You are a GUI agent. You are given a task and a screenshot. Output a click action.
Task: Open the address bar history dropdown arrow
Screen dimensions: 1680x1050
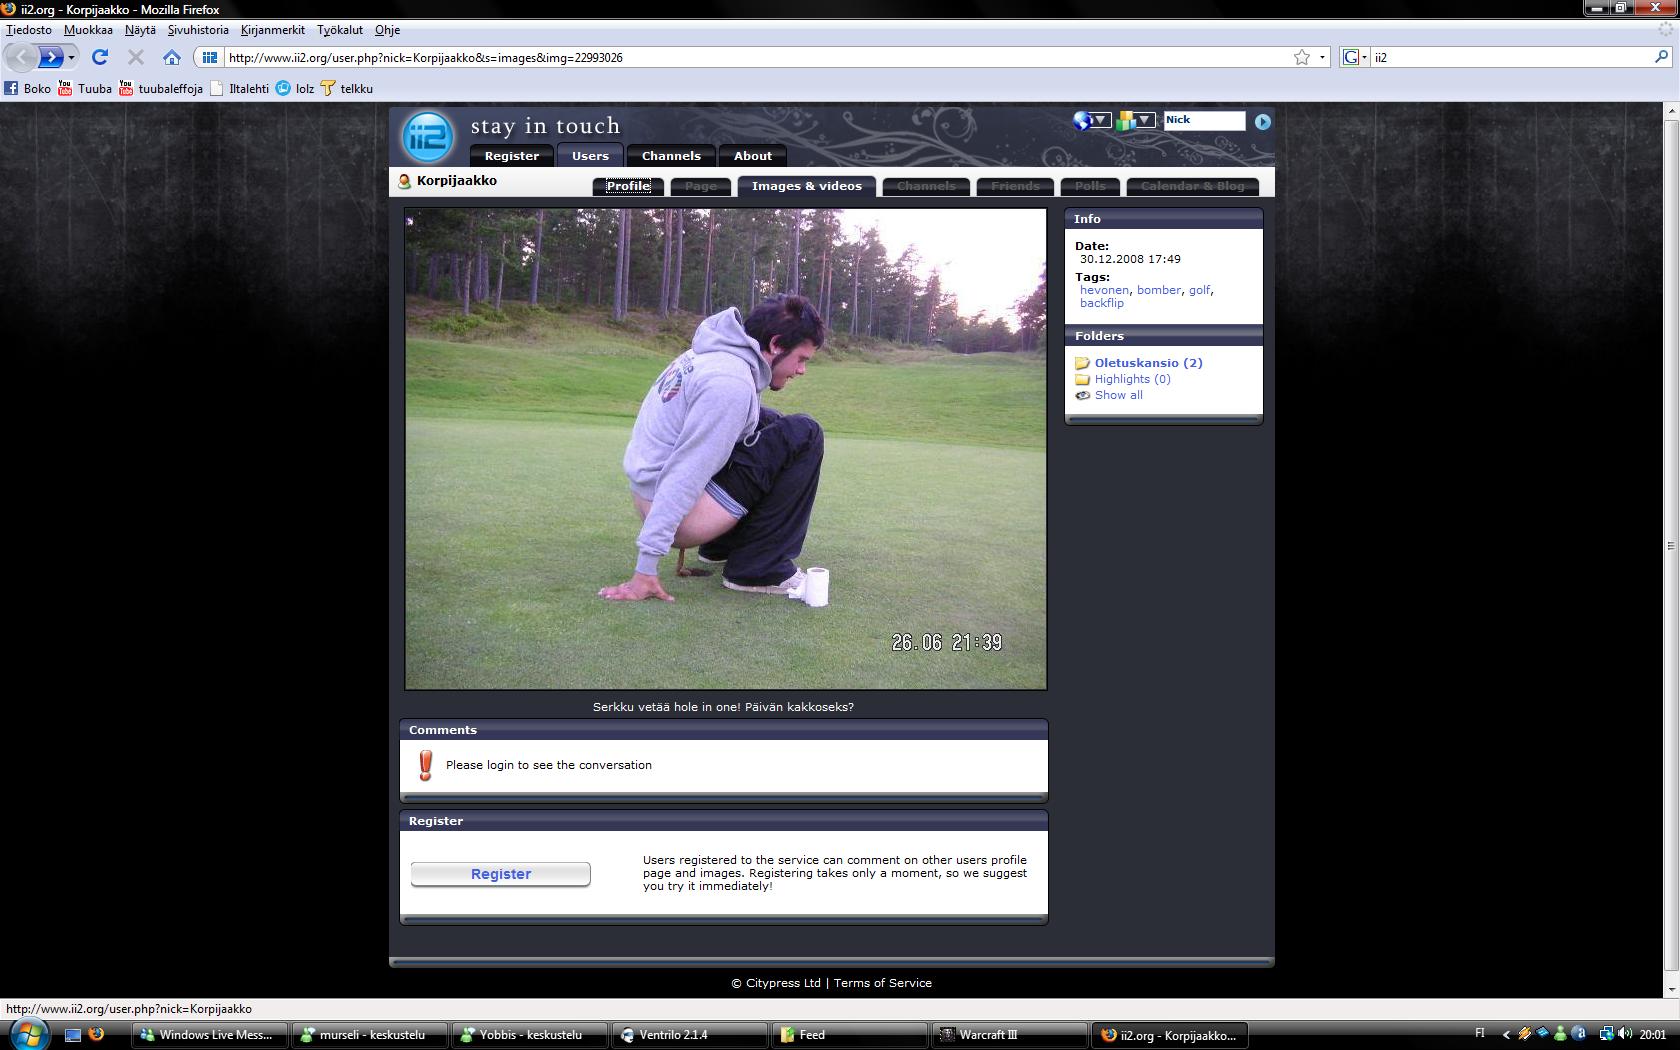click(x=1322, y=57)
